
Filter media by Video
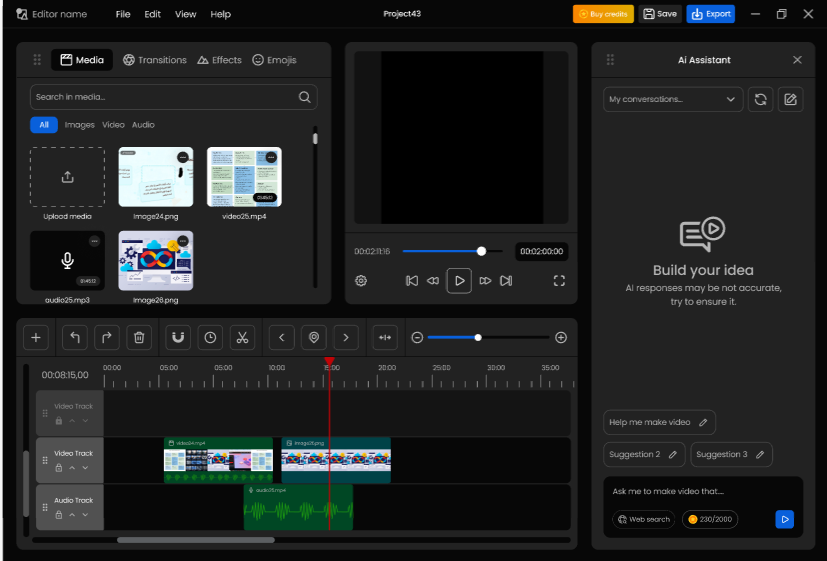pyautogui.click(x=113, y=125)
